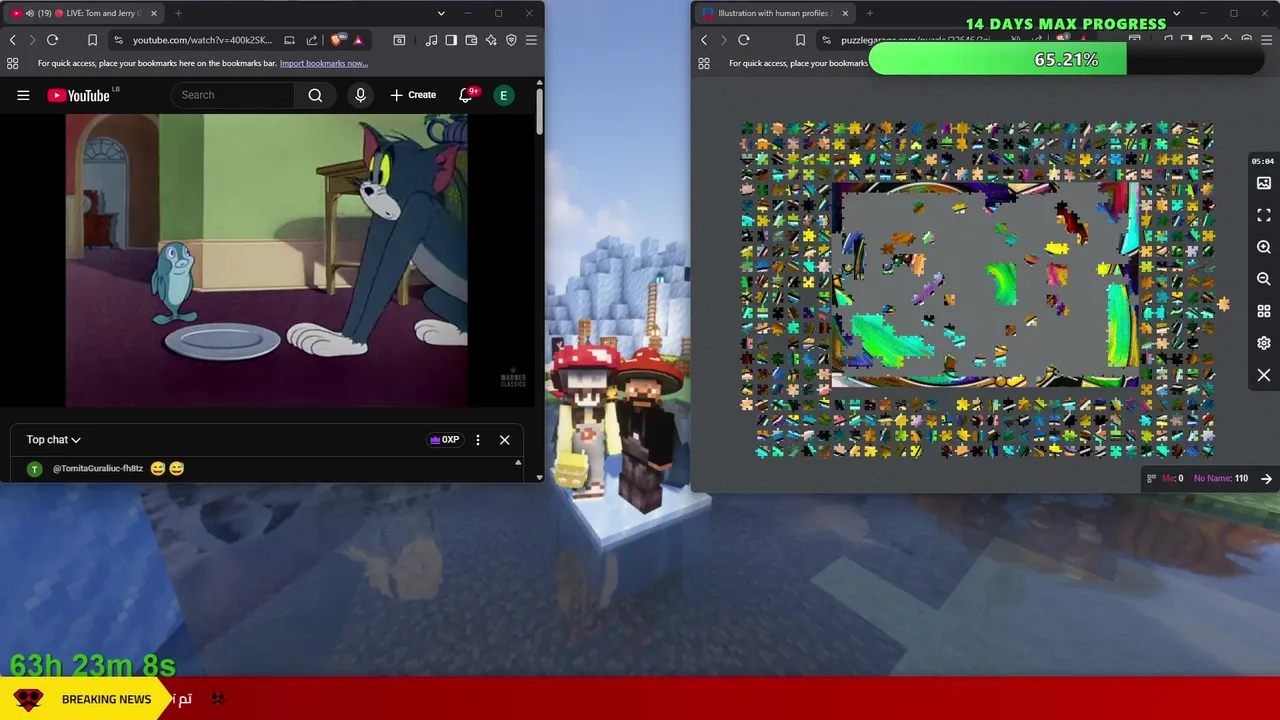Focus the YouTube search field
The height and width of the screenshot is (720, 1280).
tap(233, 95)
